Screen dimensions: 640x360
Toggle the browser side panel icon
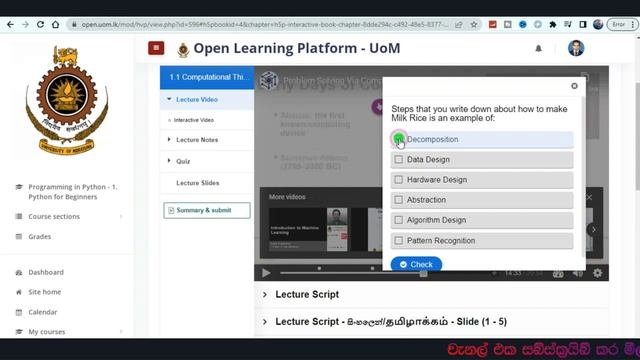pyautogui.click(x=583, y=24)
